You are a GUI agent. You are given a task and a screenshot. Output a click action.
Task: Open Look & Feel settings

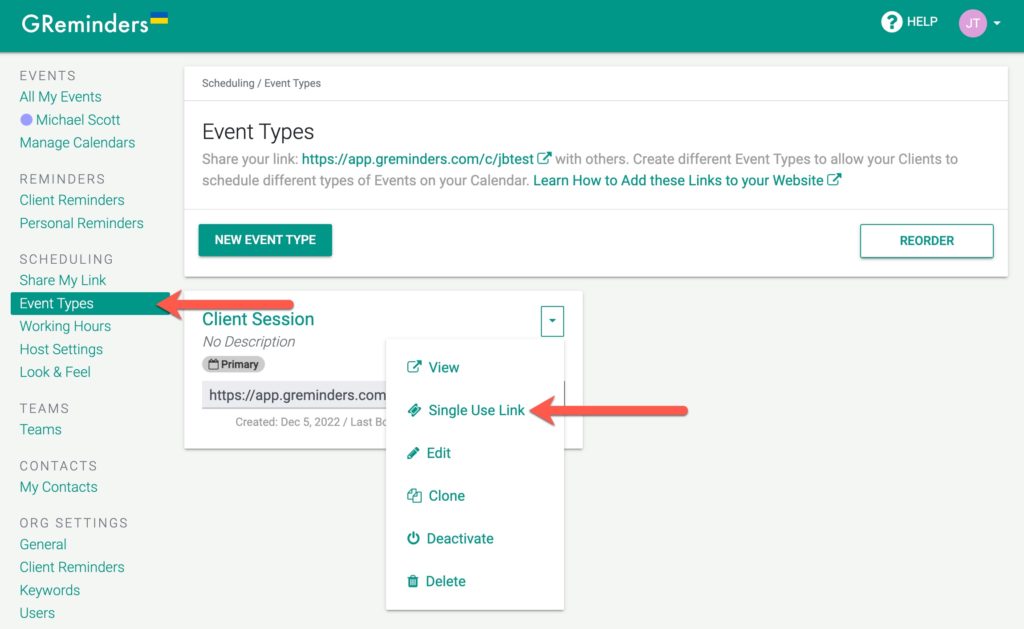click(x=55, y=372)
